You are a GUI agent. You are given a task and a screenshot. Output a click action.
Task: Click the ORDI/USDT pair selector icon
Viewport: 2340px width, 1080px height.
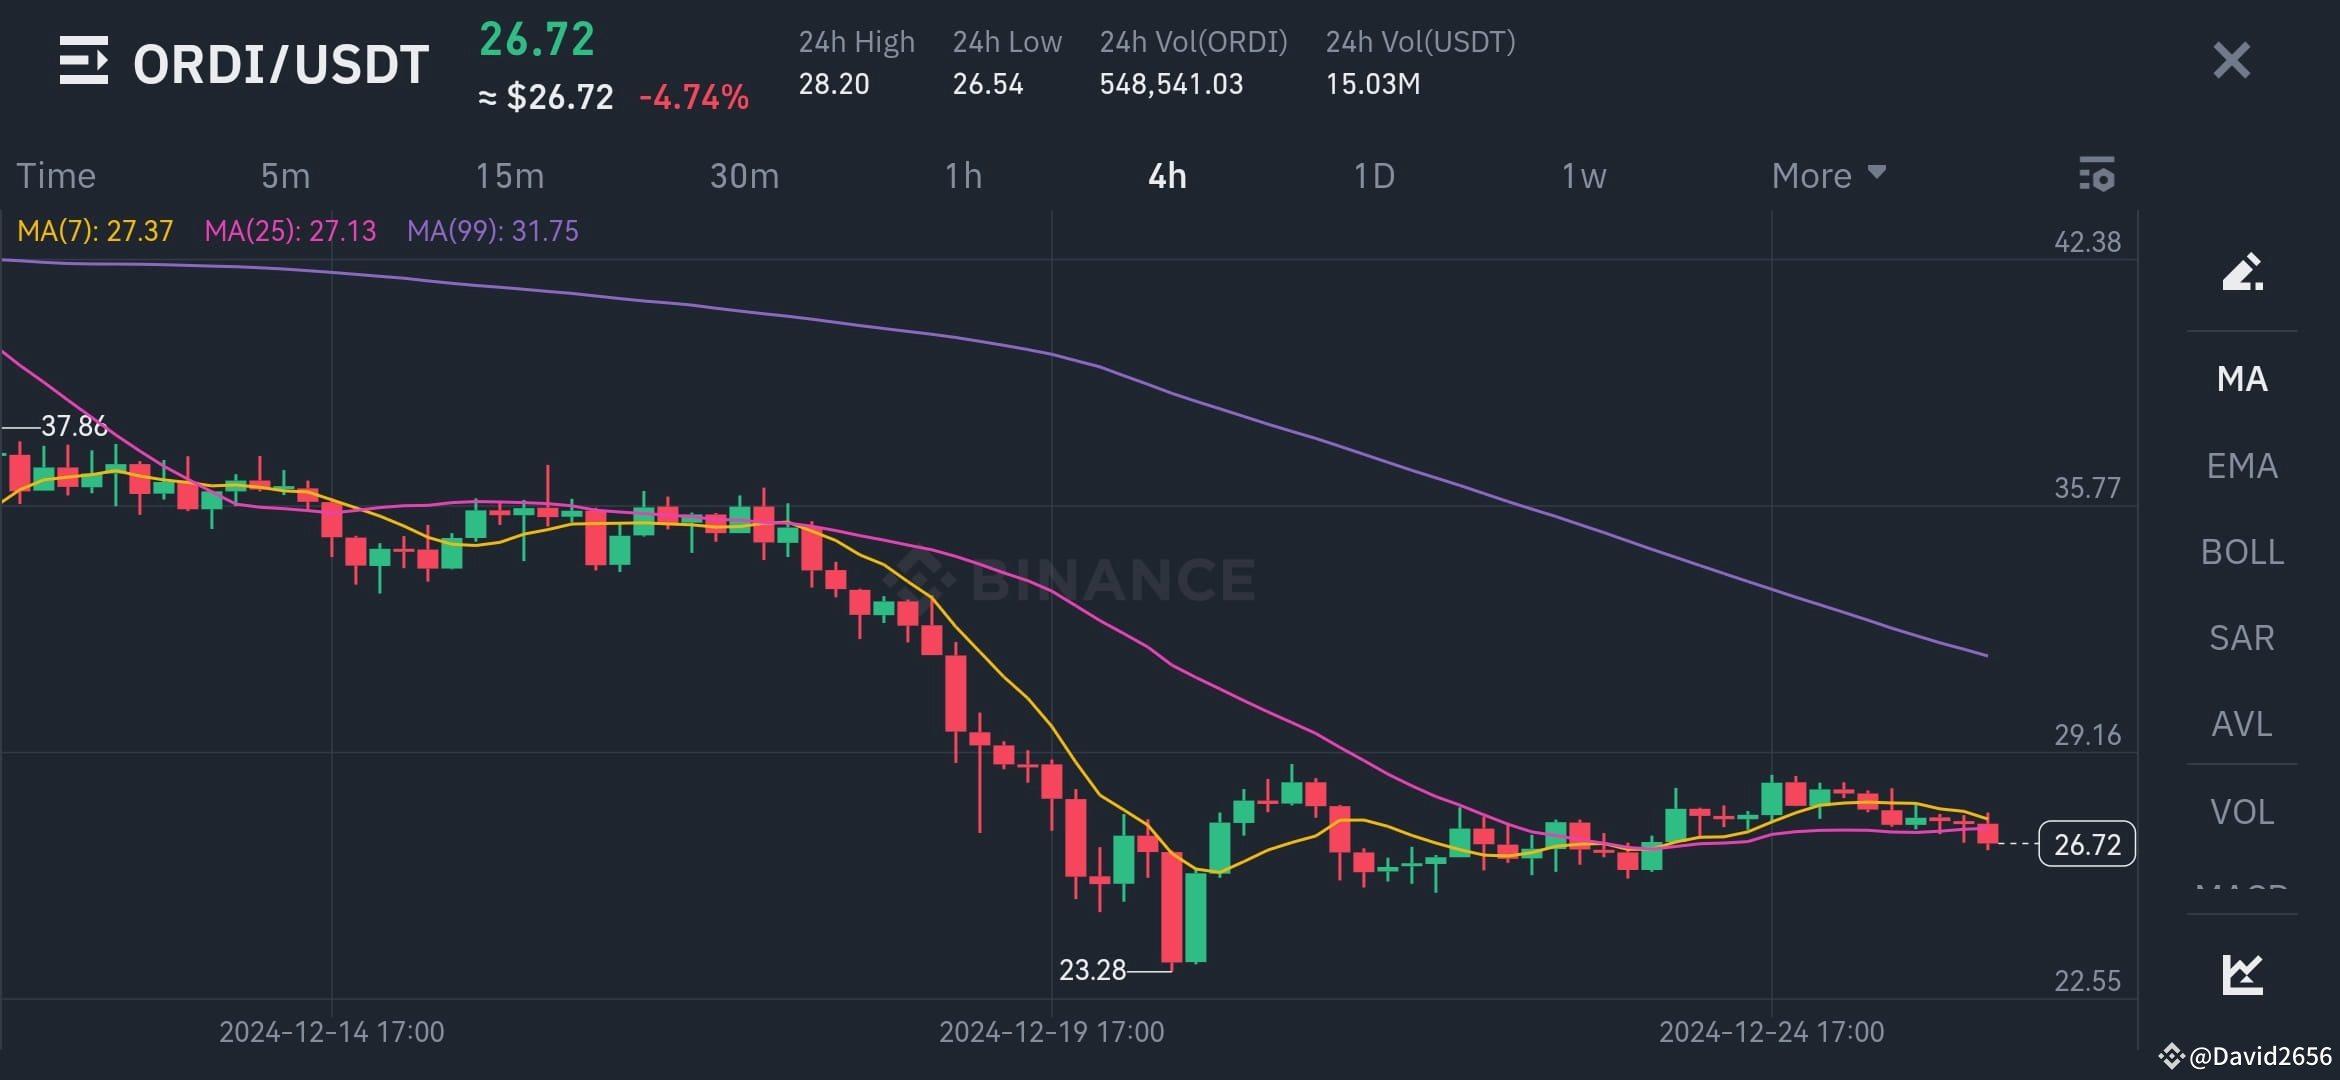pos(84,62)
